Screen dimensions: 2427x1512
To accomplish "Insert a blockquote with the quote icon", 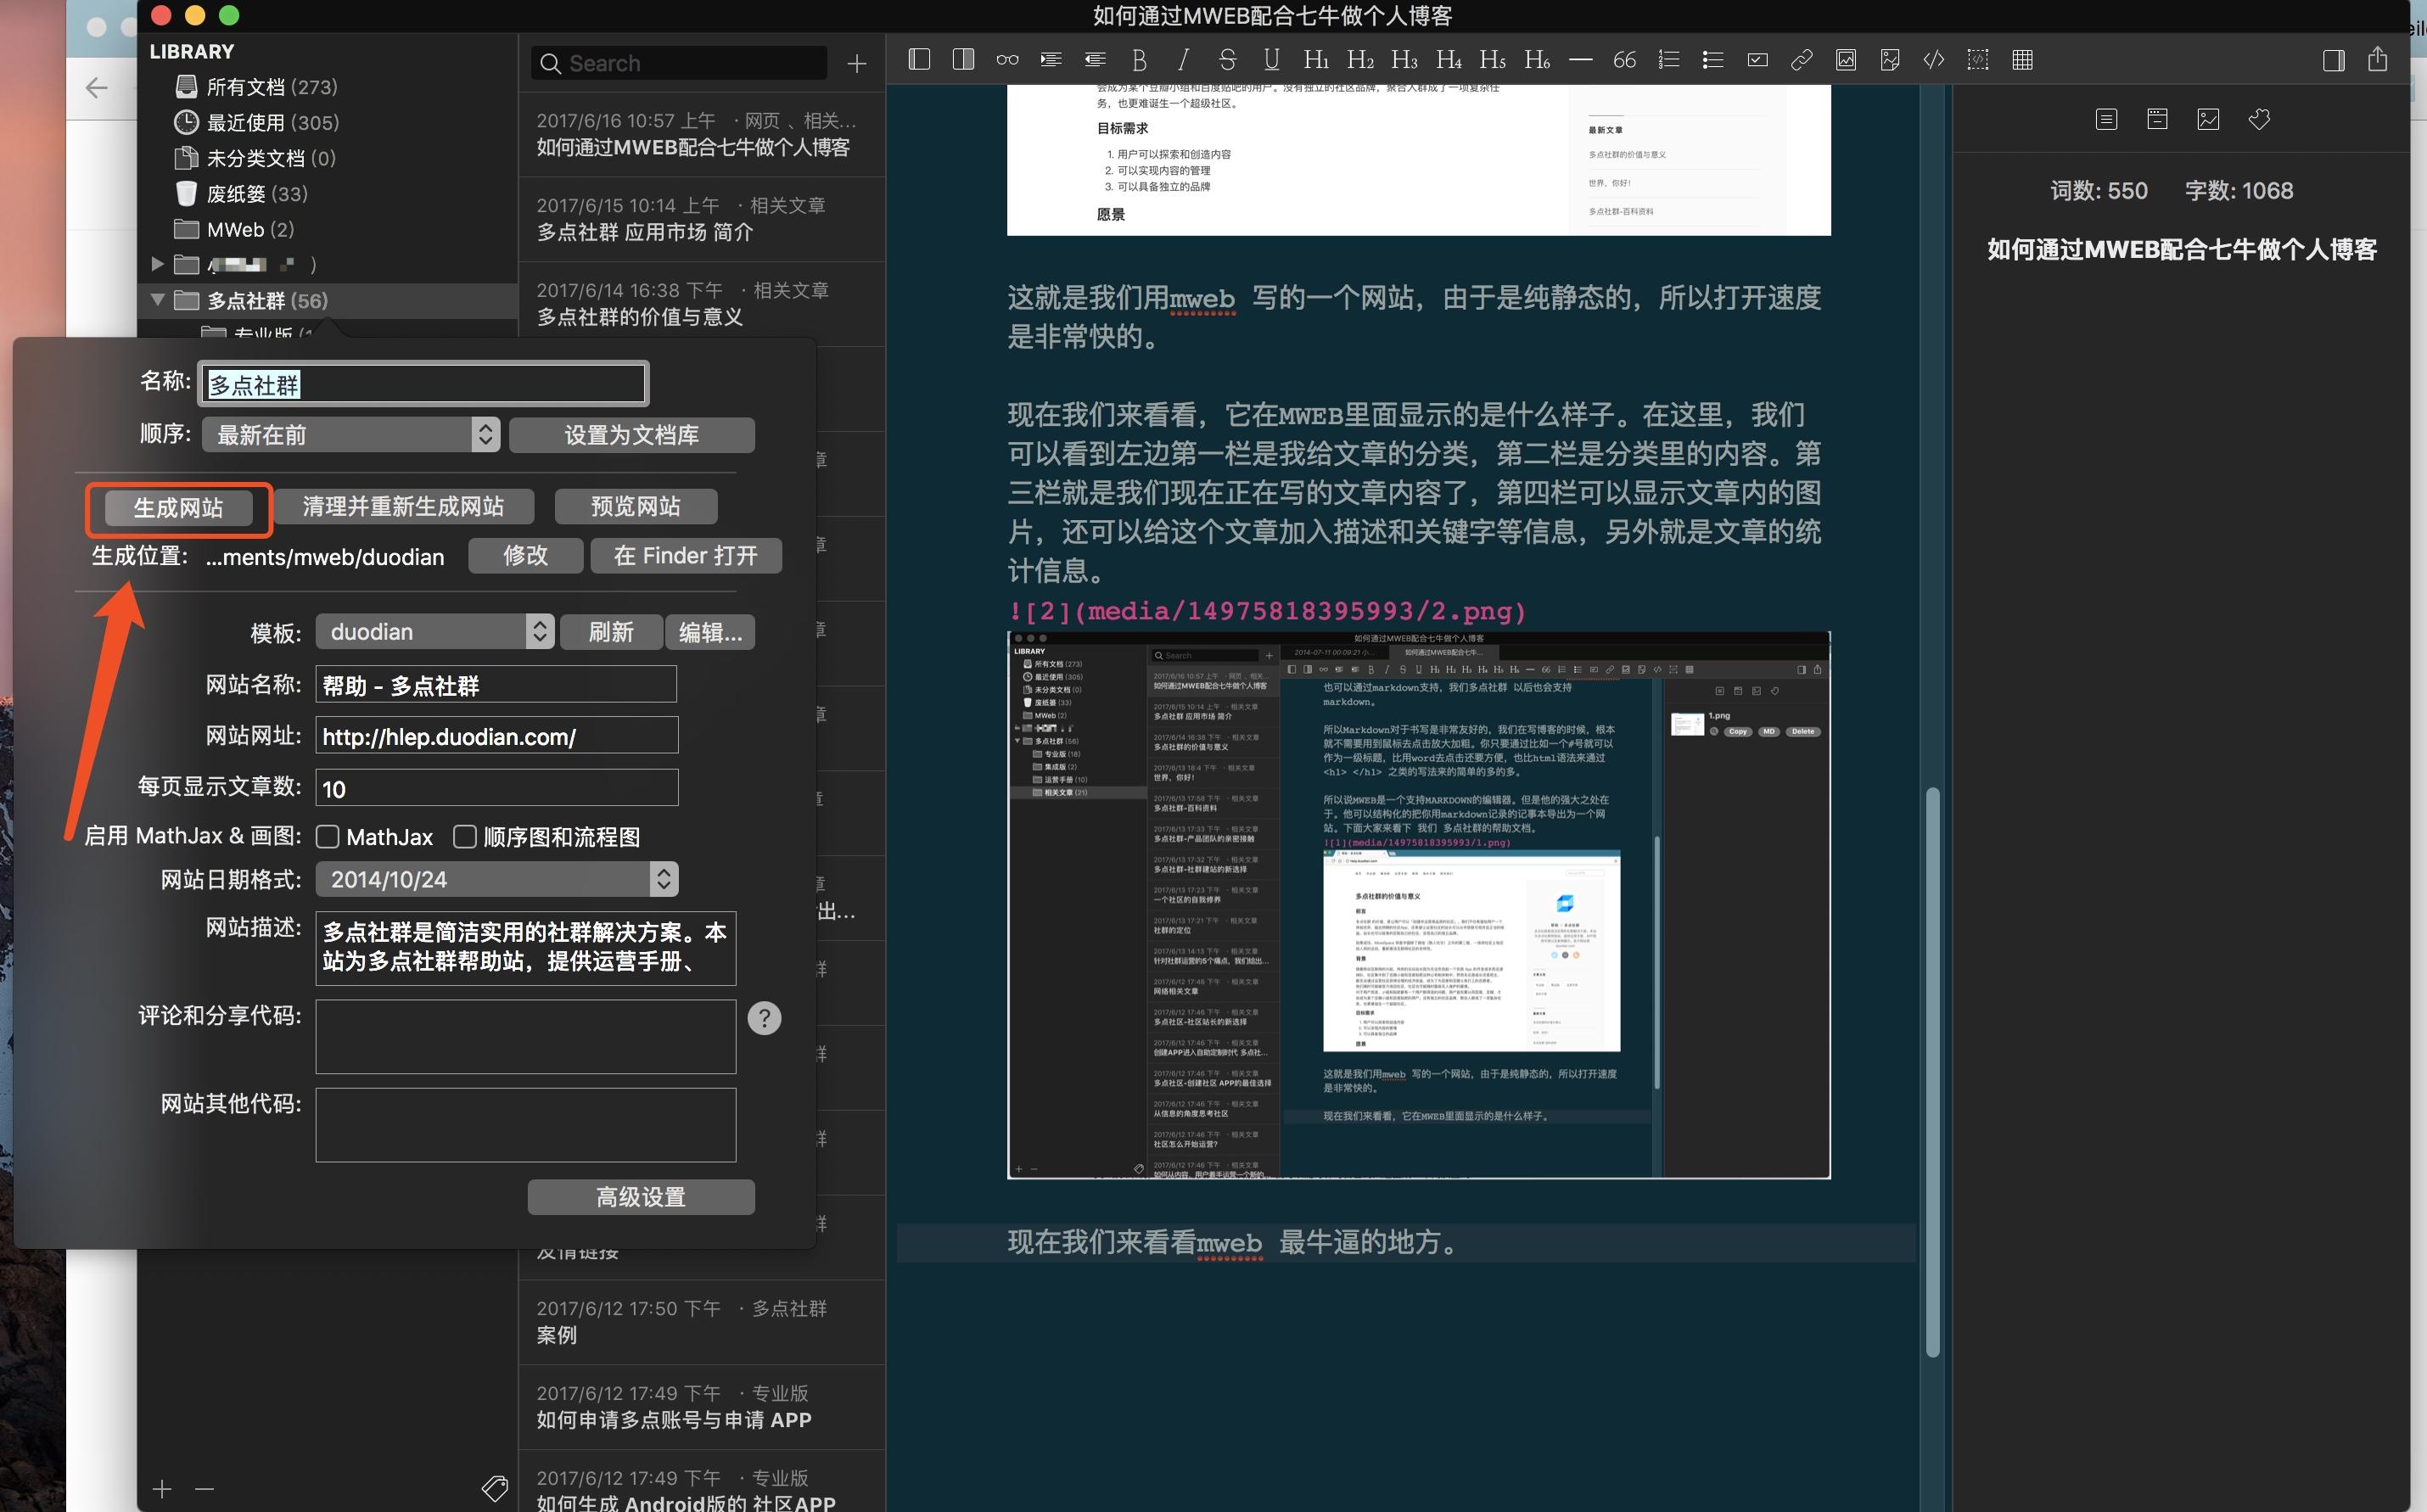I will pos(1624,60).
